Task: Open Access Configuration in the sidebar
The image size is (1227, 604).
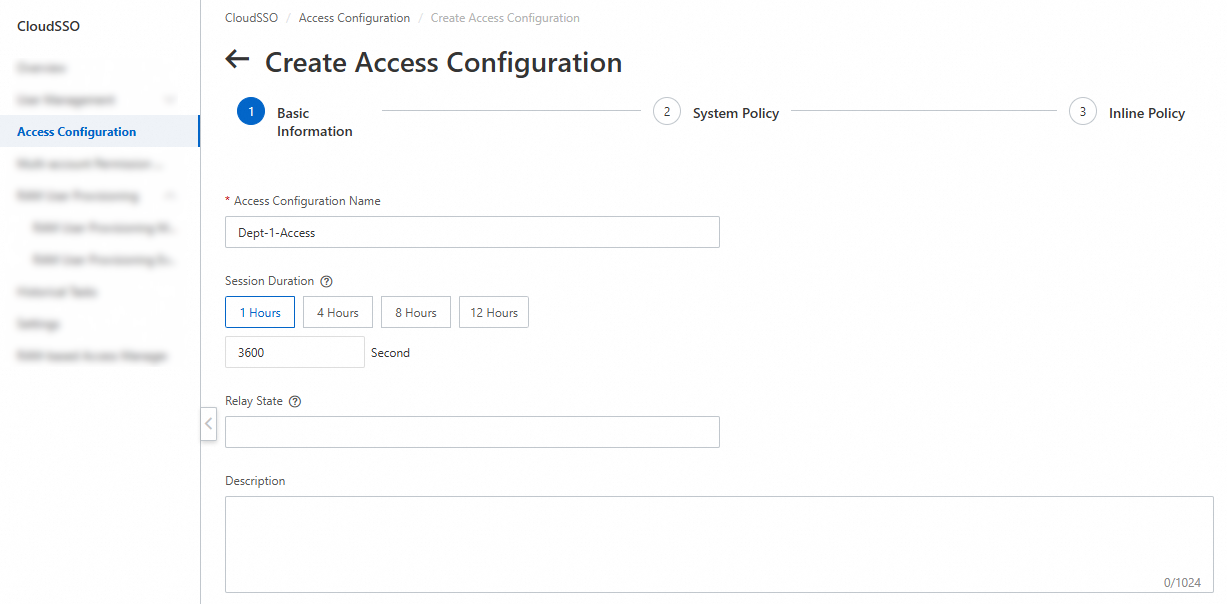Action: coord(77,132)
